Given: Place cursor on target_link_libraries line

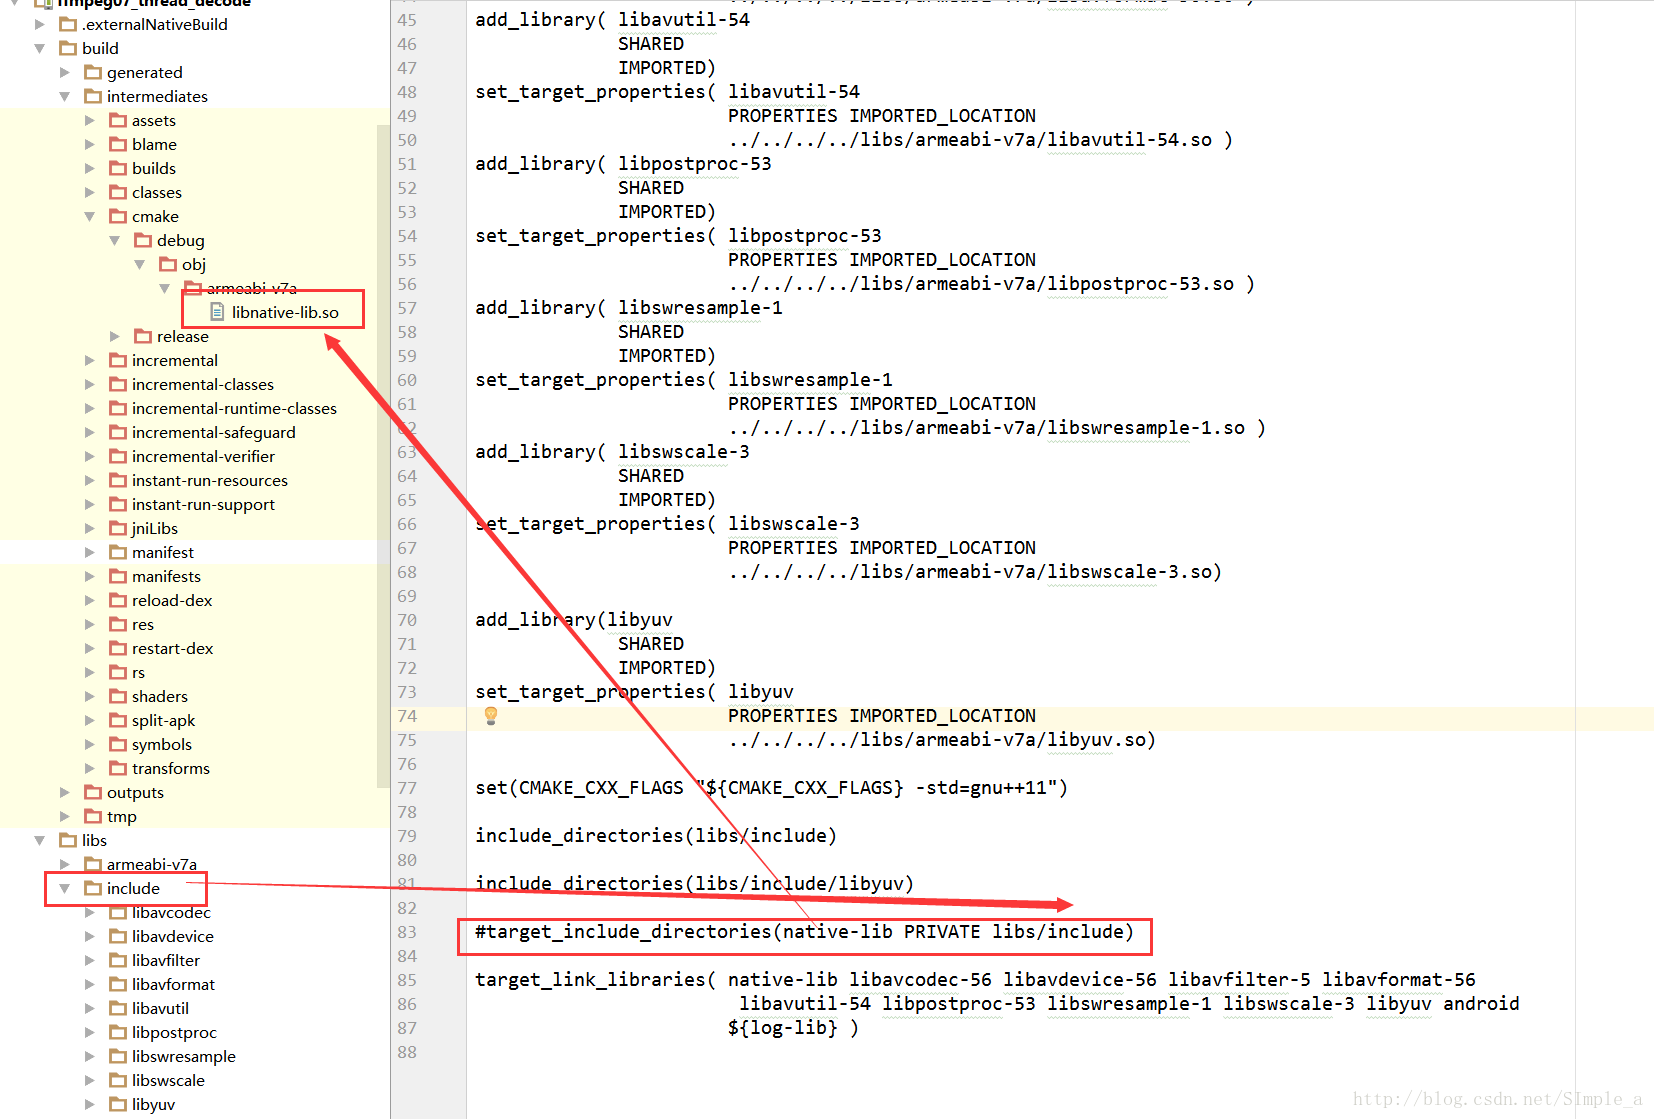Looking at the screenshot, I should tap(975, 980).
